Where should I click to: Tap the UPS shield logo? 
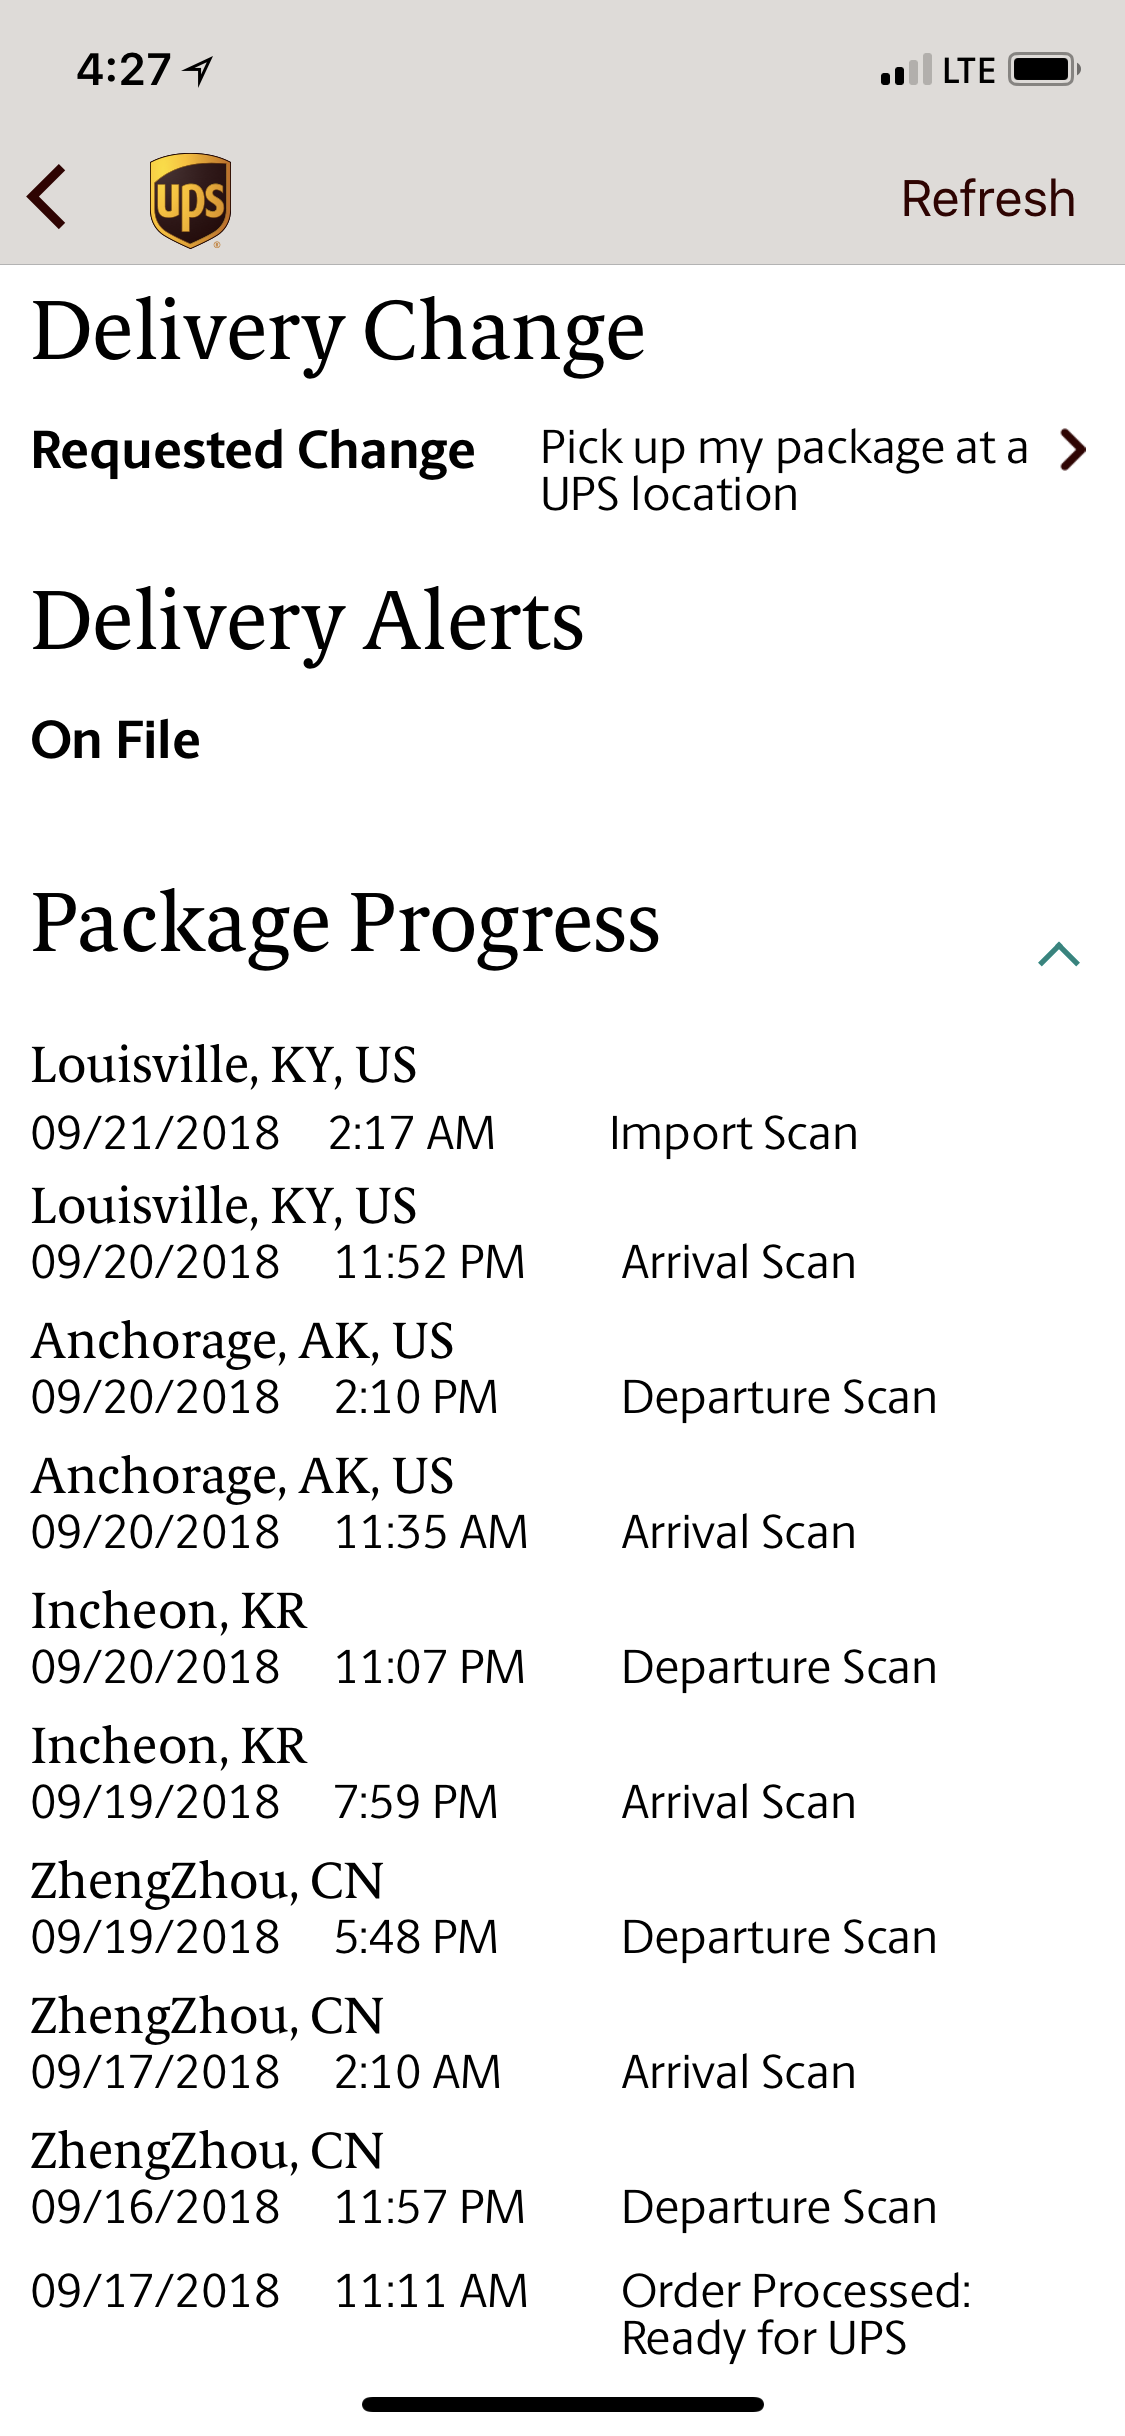click(190, 200)
